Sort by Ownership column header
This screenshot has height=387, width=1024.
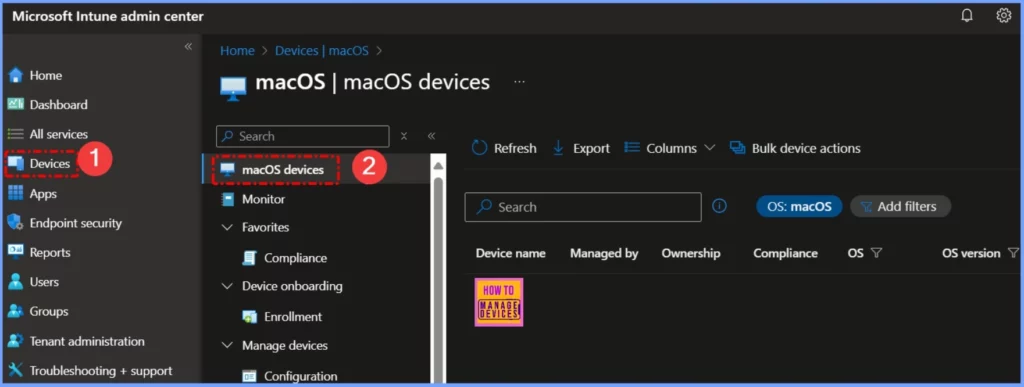click(691, 253)
